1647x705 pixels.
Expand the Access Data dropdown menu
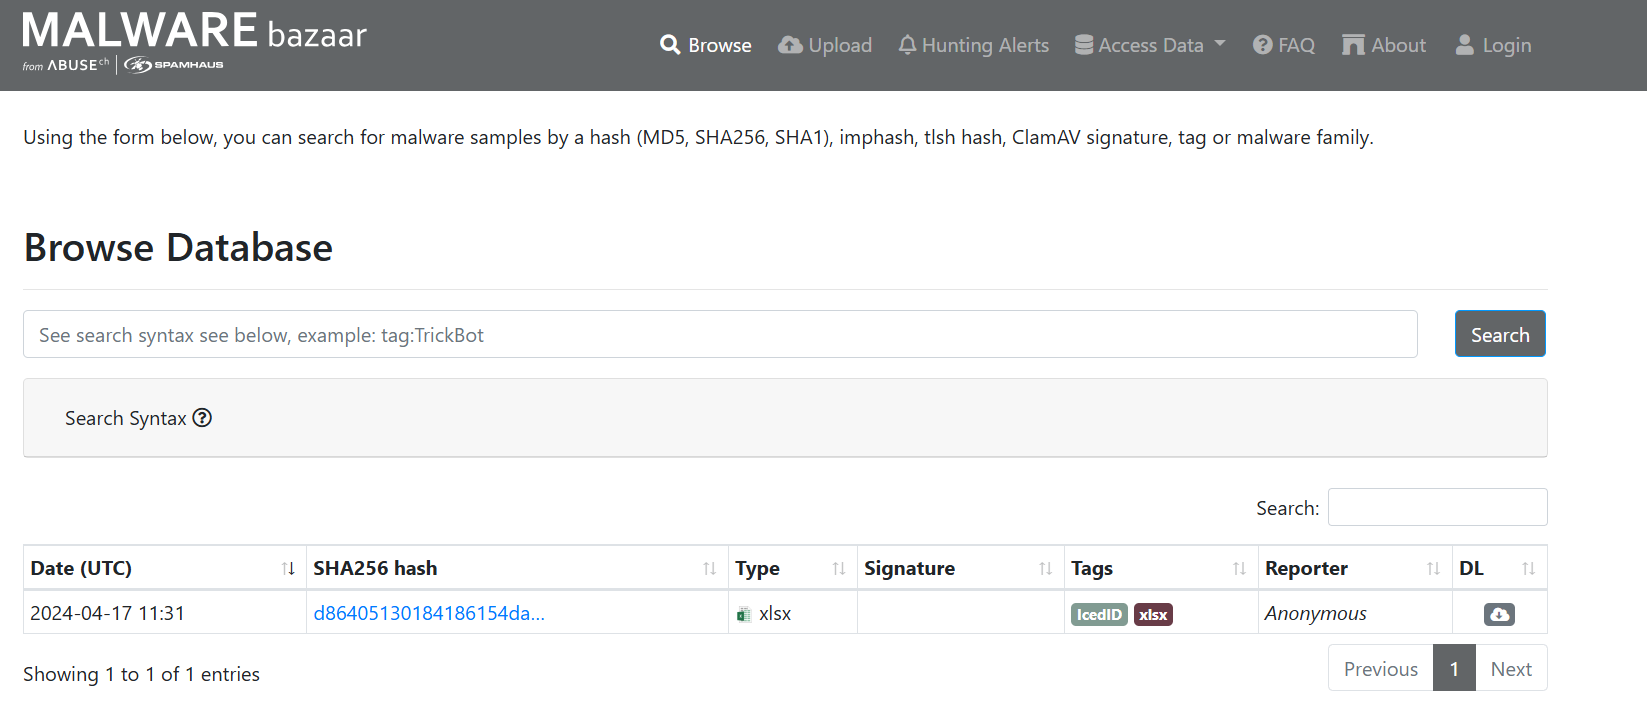pyautogui.click(x=1150, y=45)
